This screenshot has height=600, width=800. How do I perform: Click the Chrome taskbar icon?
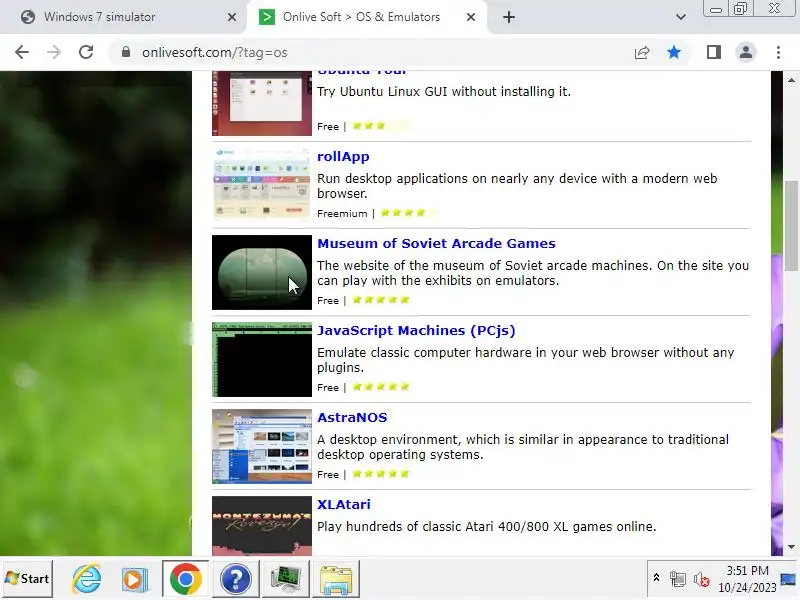tap(186, 579)
